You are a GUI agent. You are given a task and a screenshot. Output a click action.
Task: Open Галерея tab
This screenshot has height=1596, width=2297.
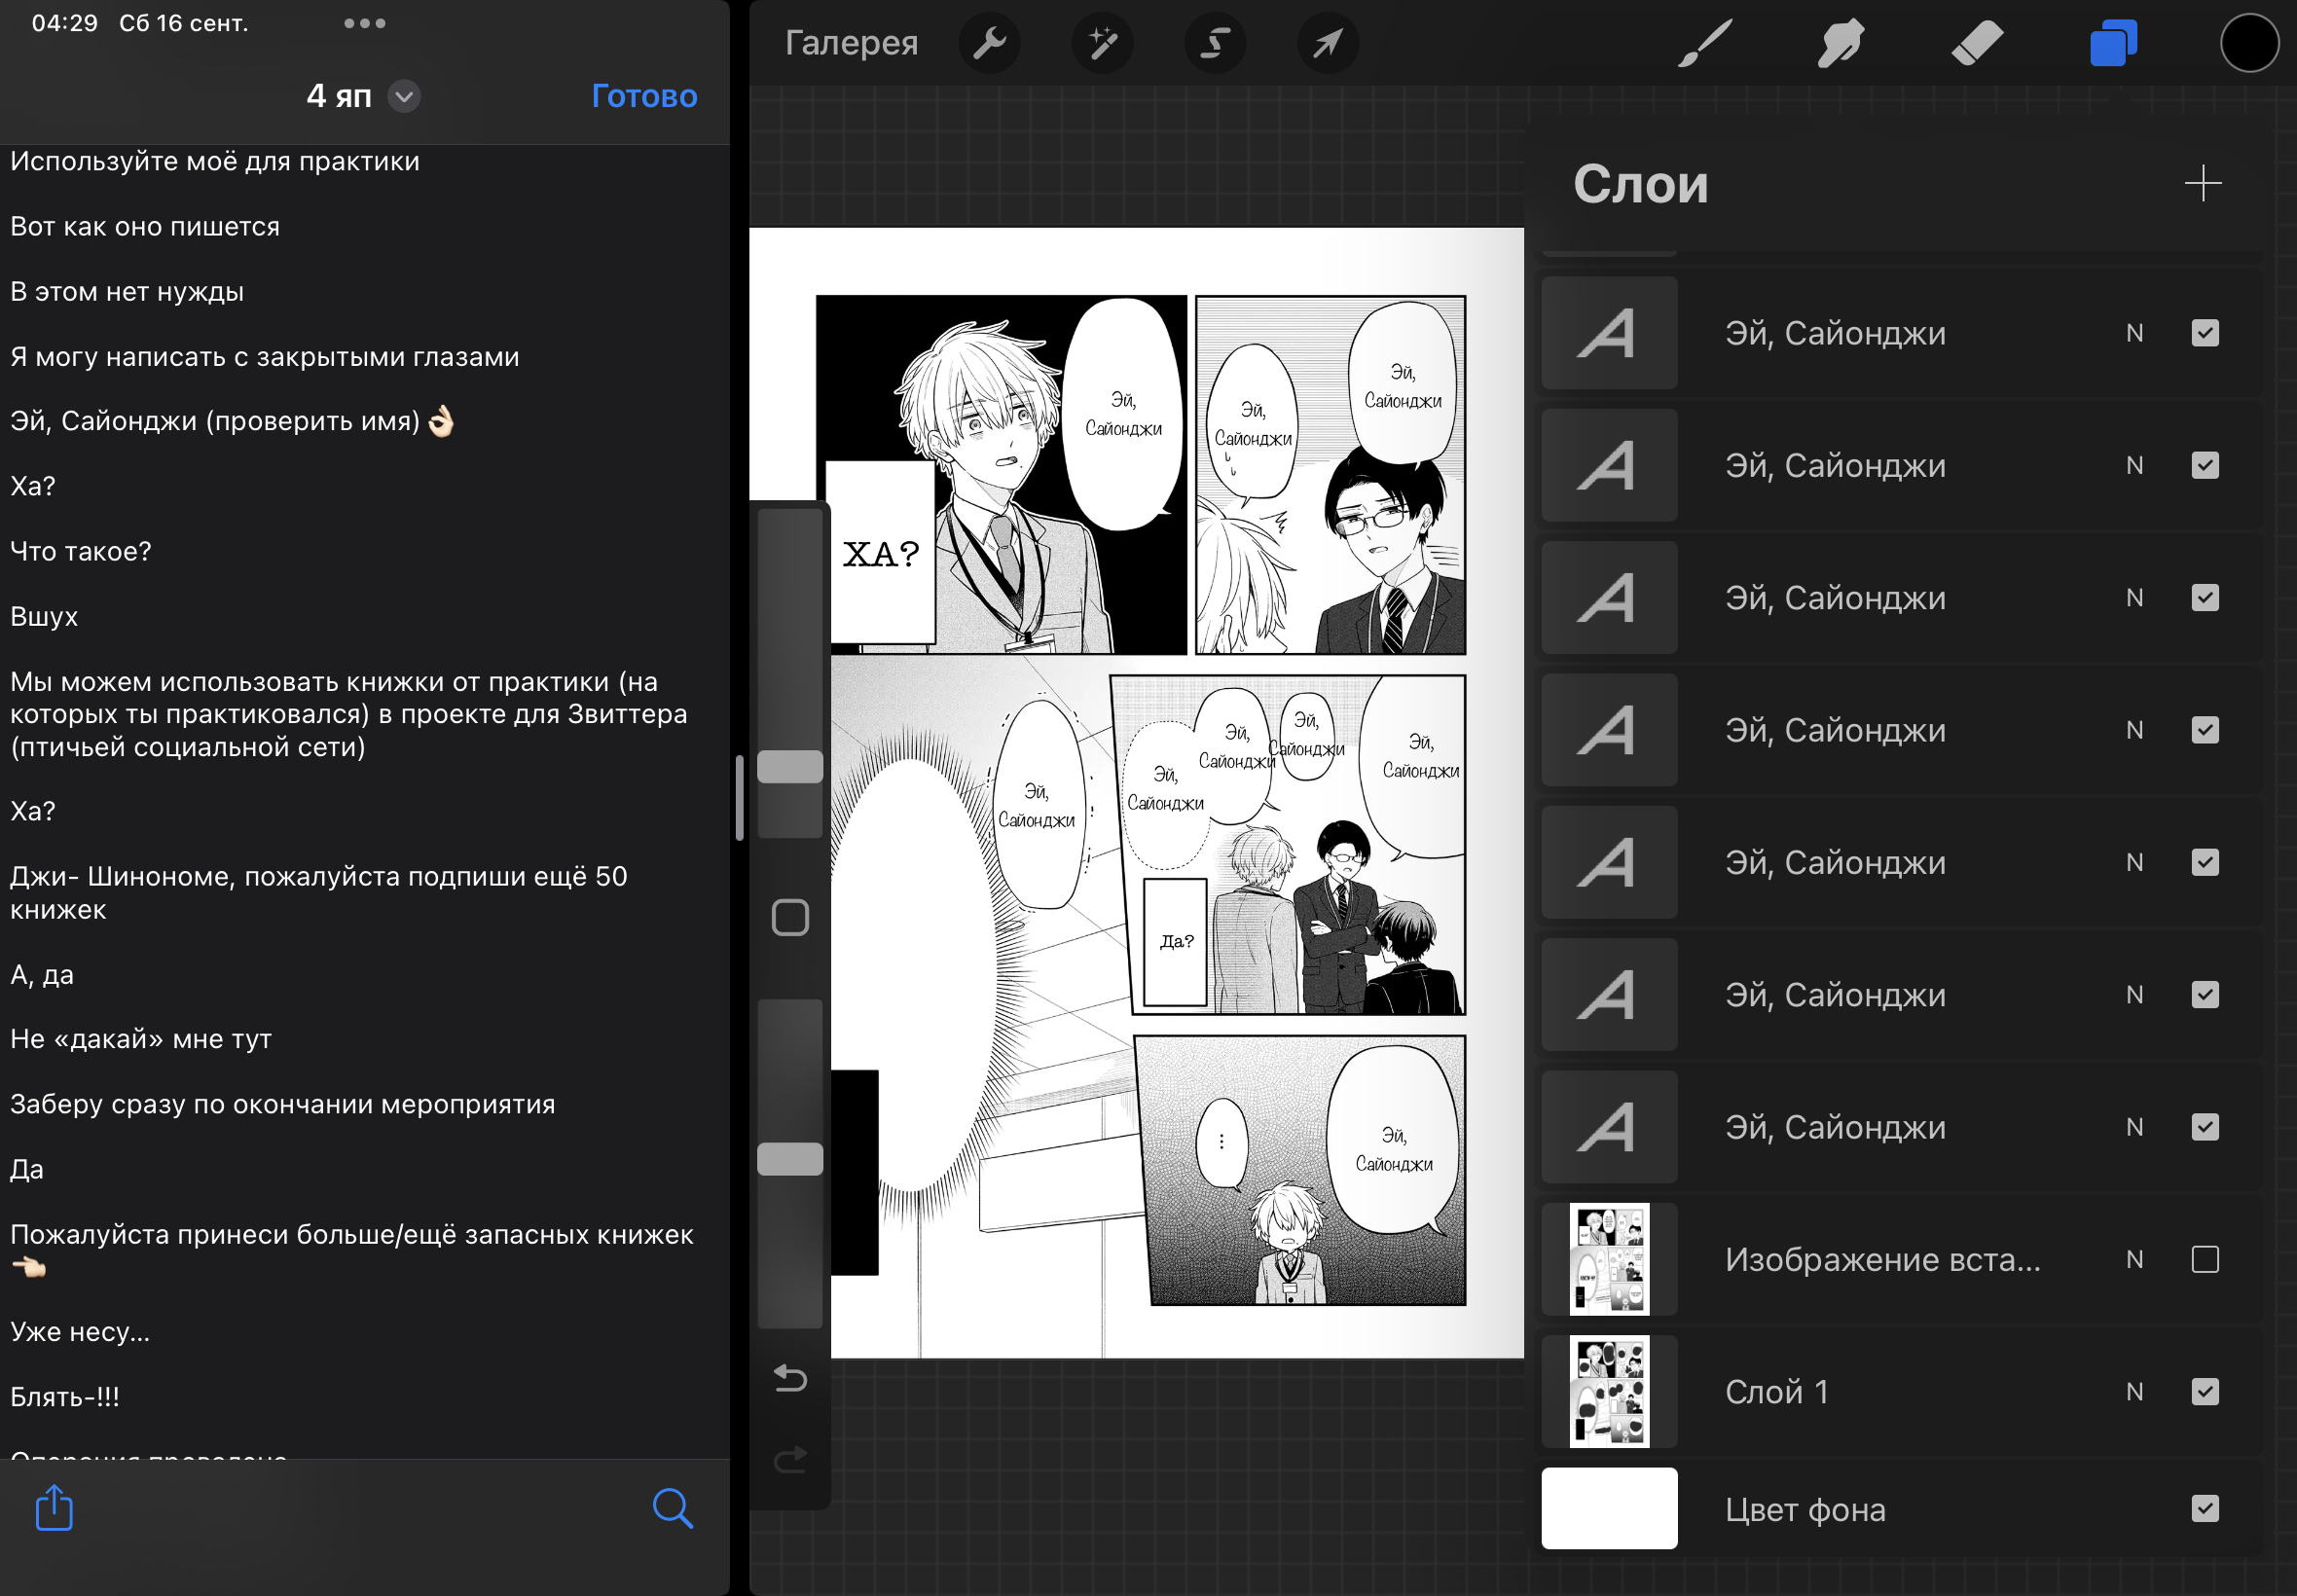click(x=850, y=46)
